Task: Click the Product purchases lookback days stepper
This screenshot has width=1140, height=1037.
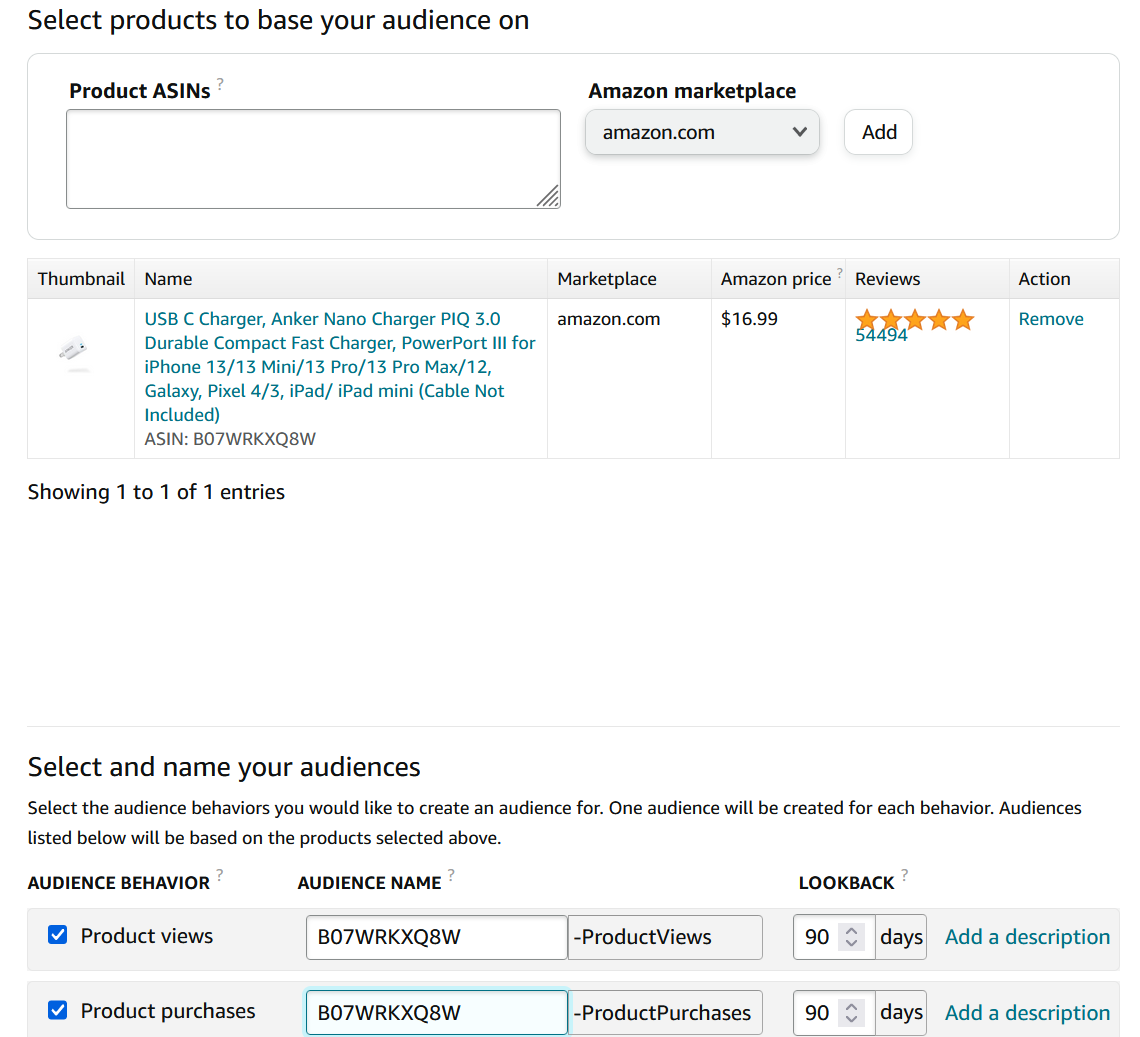Action: [851, 1013]
